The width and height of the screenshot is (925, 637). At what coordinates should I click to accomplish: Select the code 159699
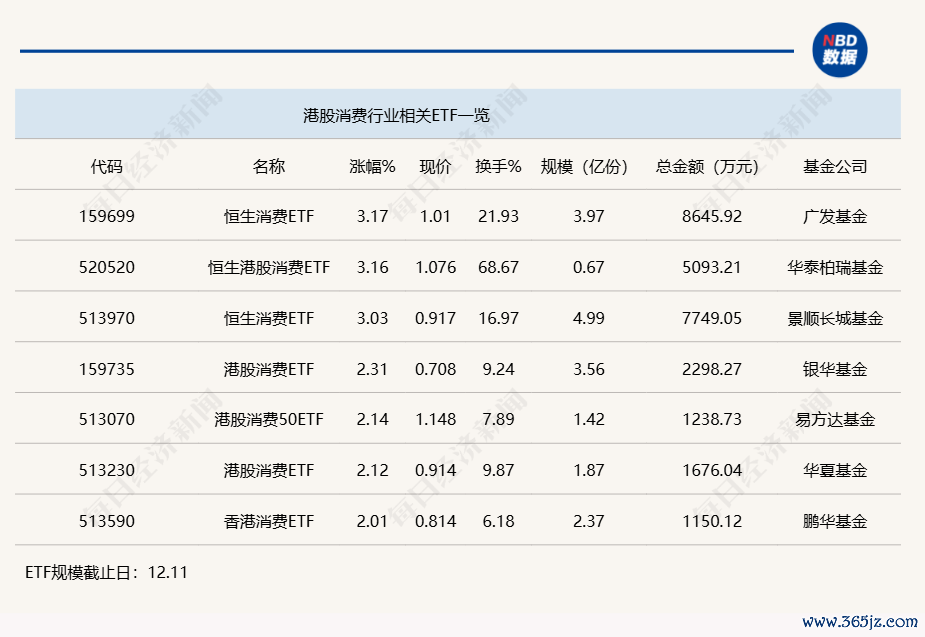[x=107, y=216]
